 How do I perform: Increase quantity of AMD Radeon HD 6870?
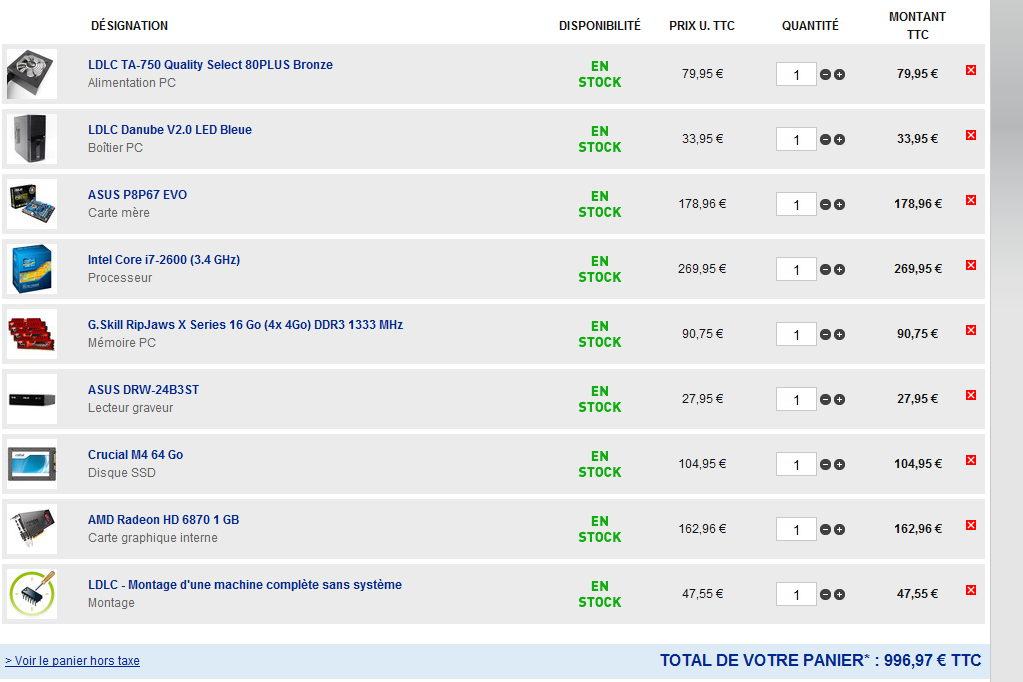pos(840,529)
